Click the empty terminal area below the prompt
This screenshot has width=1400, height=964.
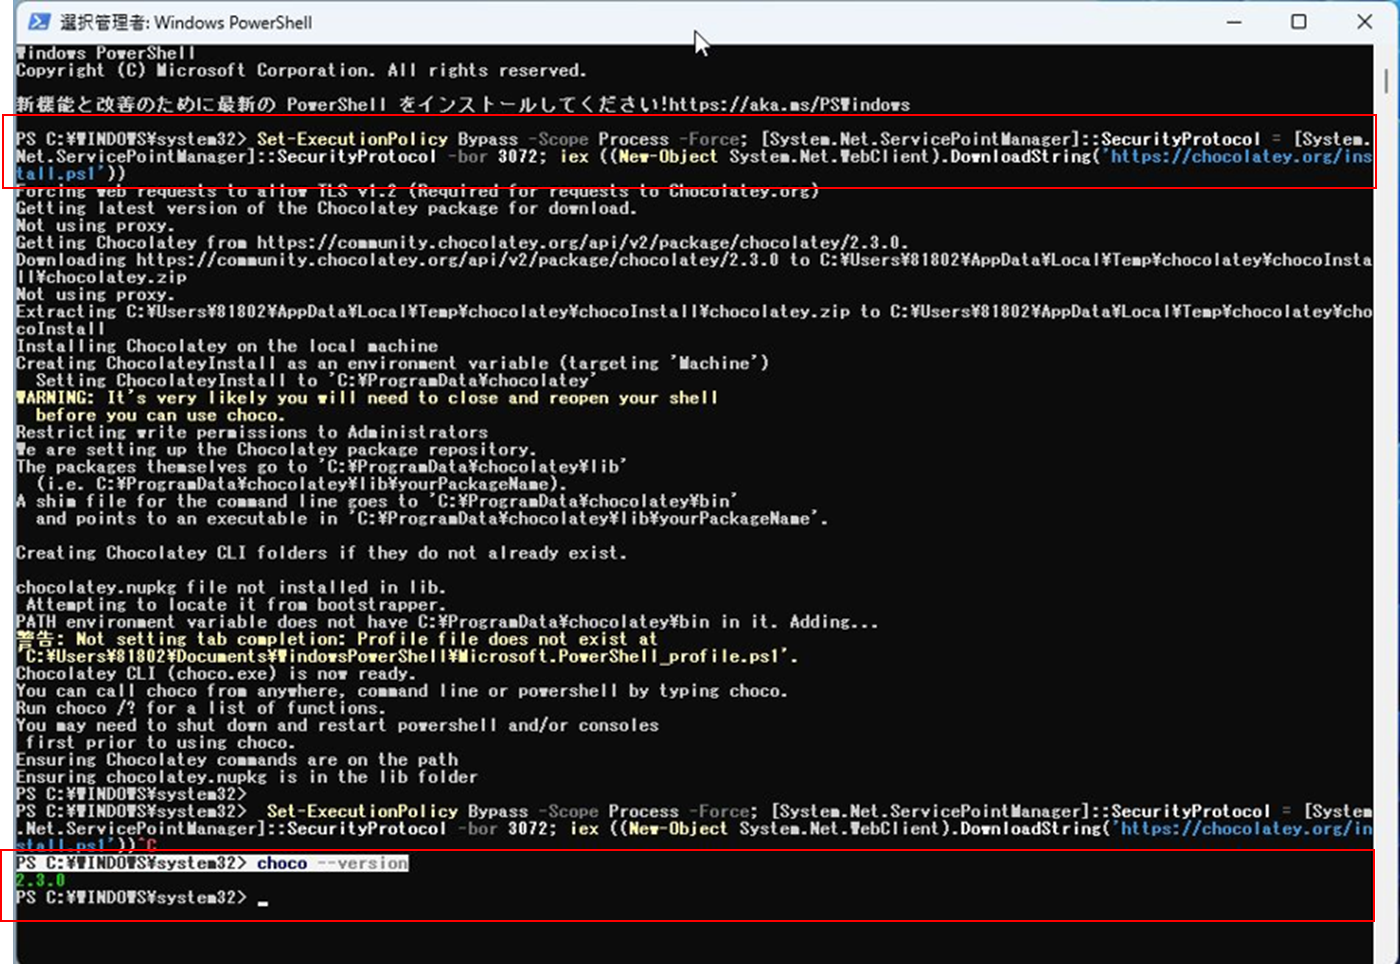700,940
